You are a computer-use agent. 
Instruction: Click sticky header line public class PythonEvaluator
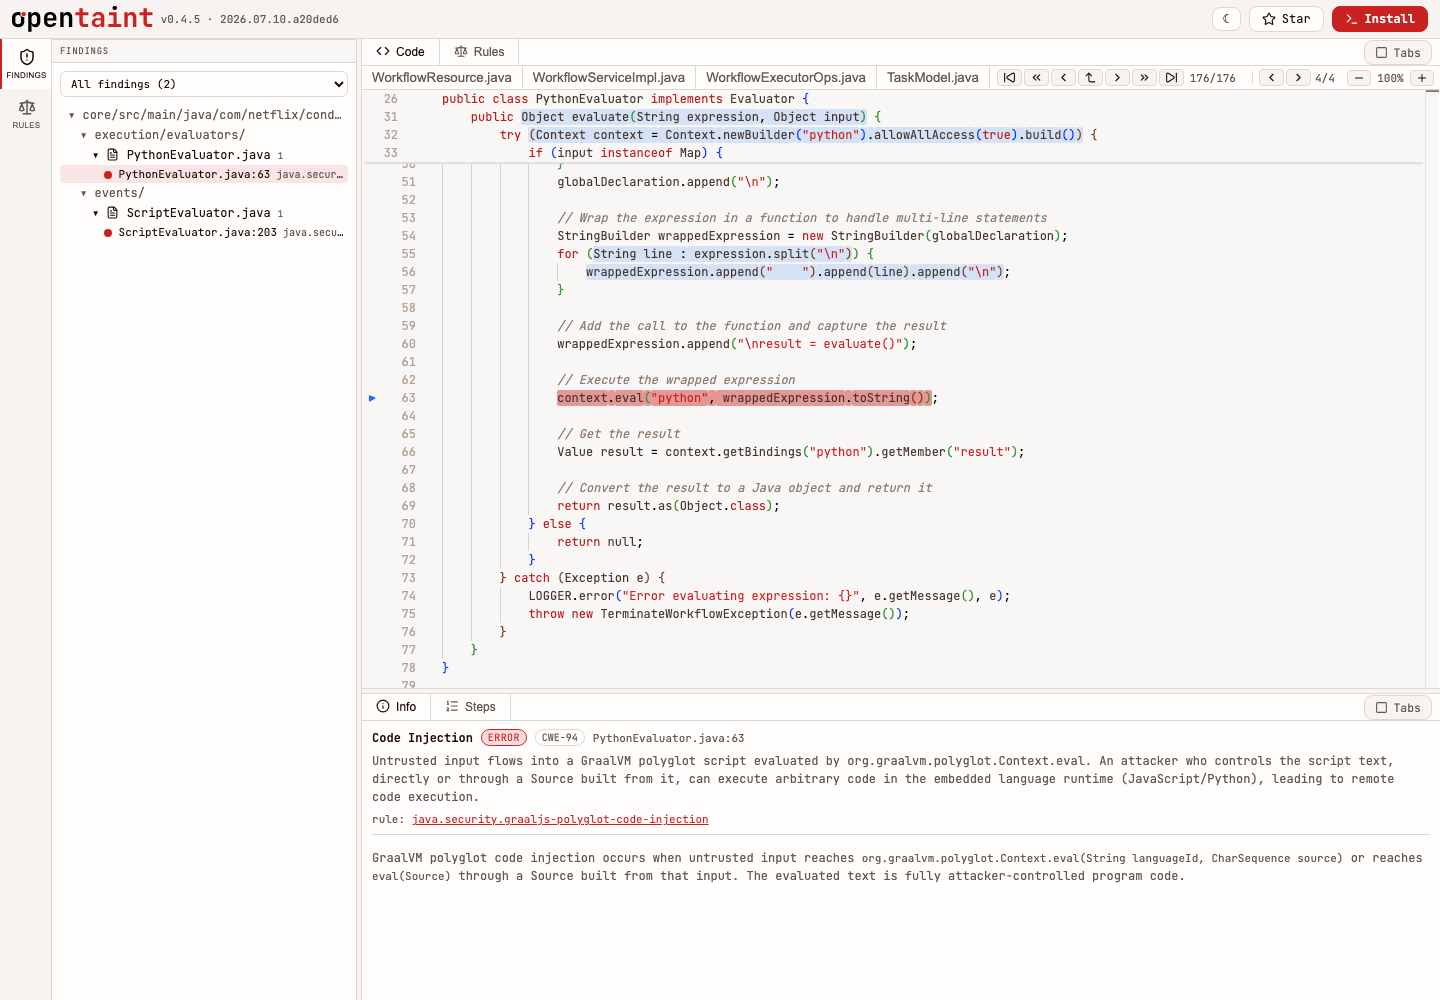point(625,99)
